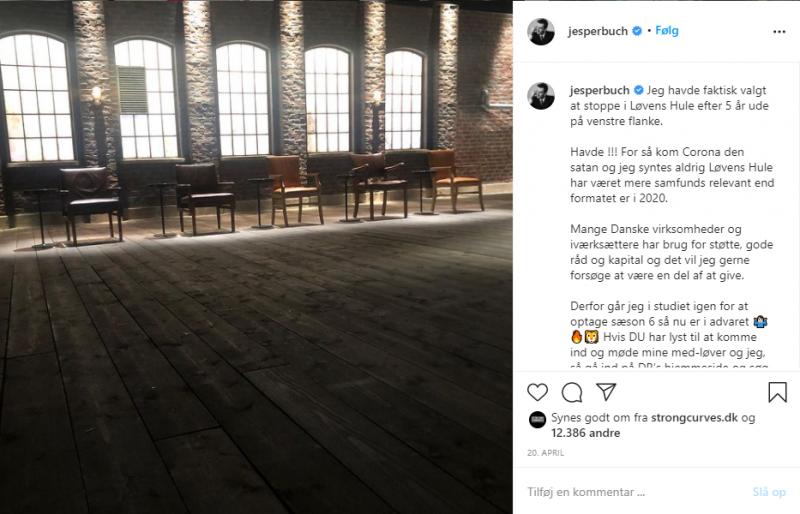This screenshot has width=800, height=514.
Task: Click strongcurves.dk small avatar by likes
Action: point(537,420)
